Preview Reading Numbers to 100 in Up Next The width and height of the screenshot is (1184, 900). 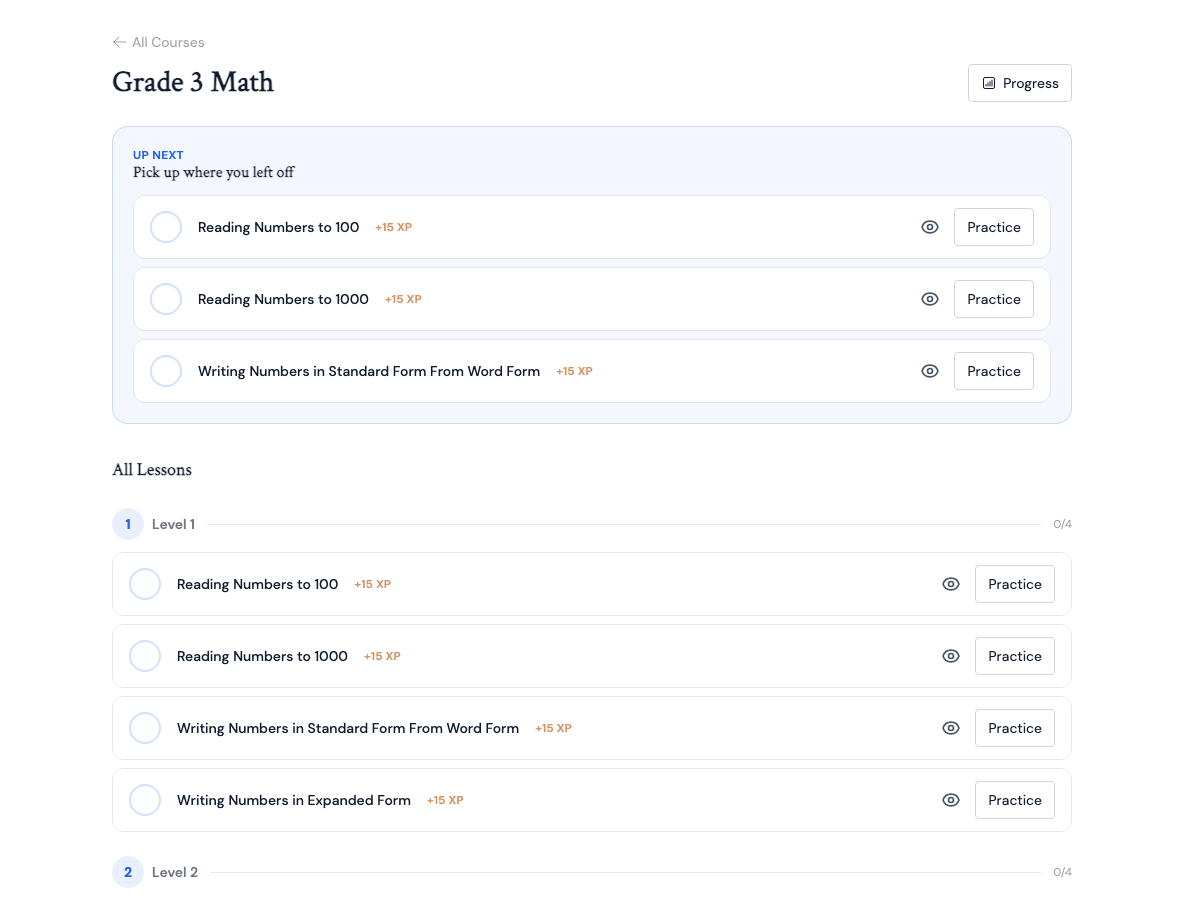pyautogui.click(x=930, y=227)
